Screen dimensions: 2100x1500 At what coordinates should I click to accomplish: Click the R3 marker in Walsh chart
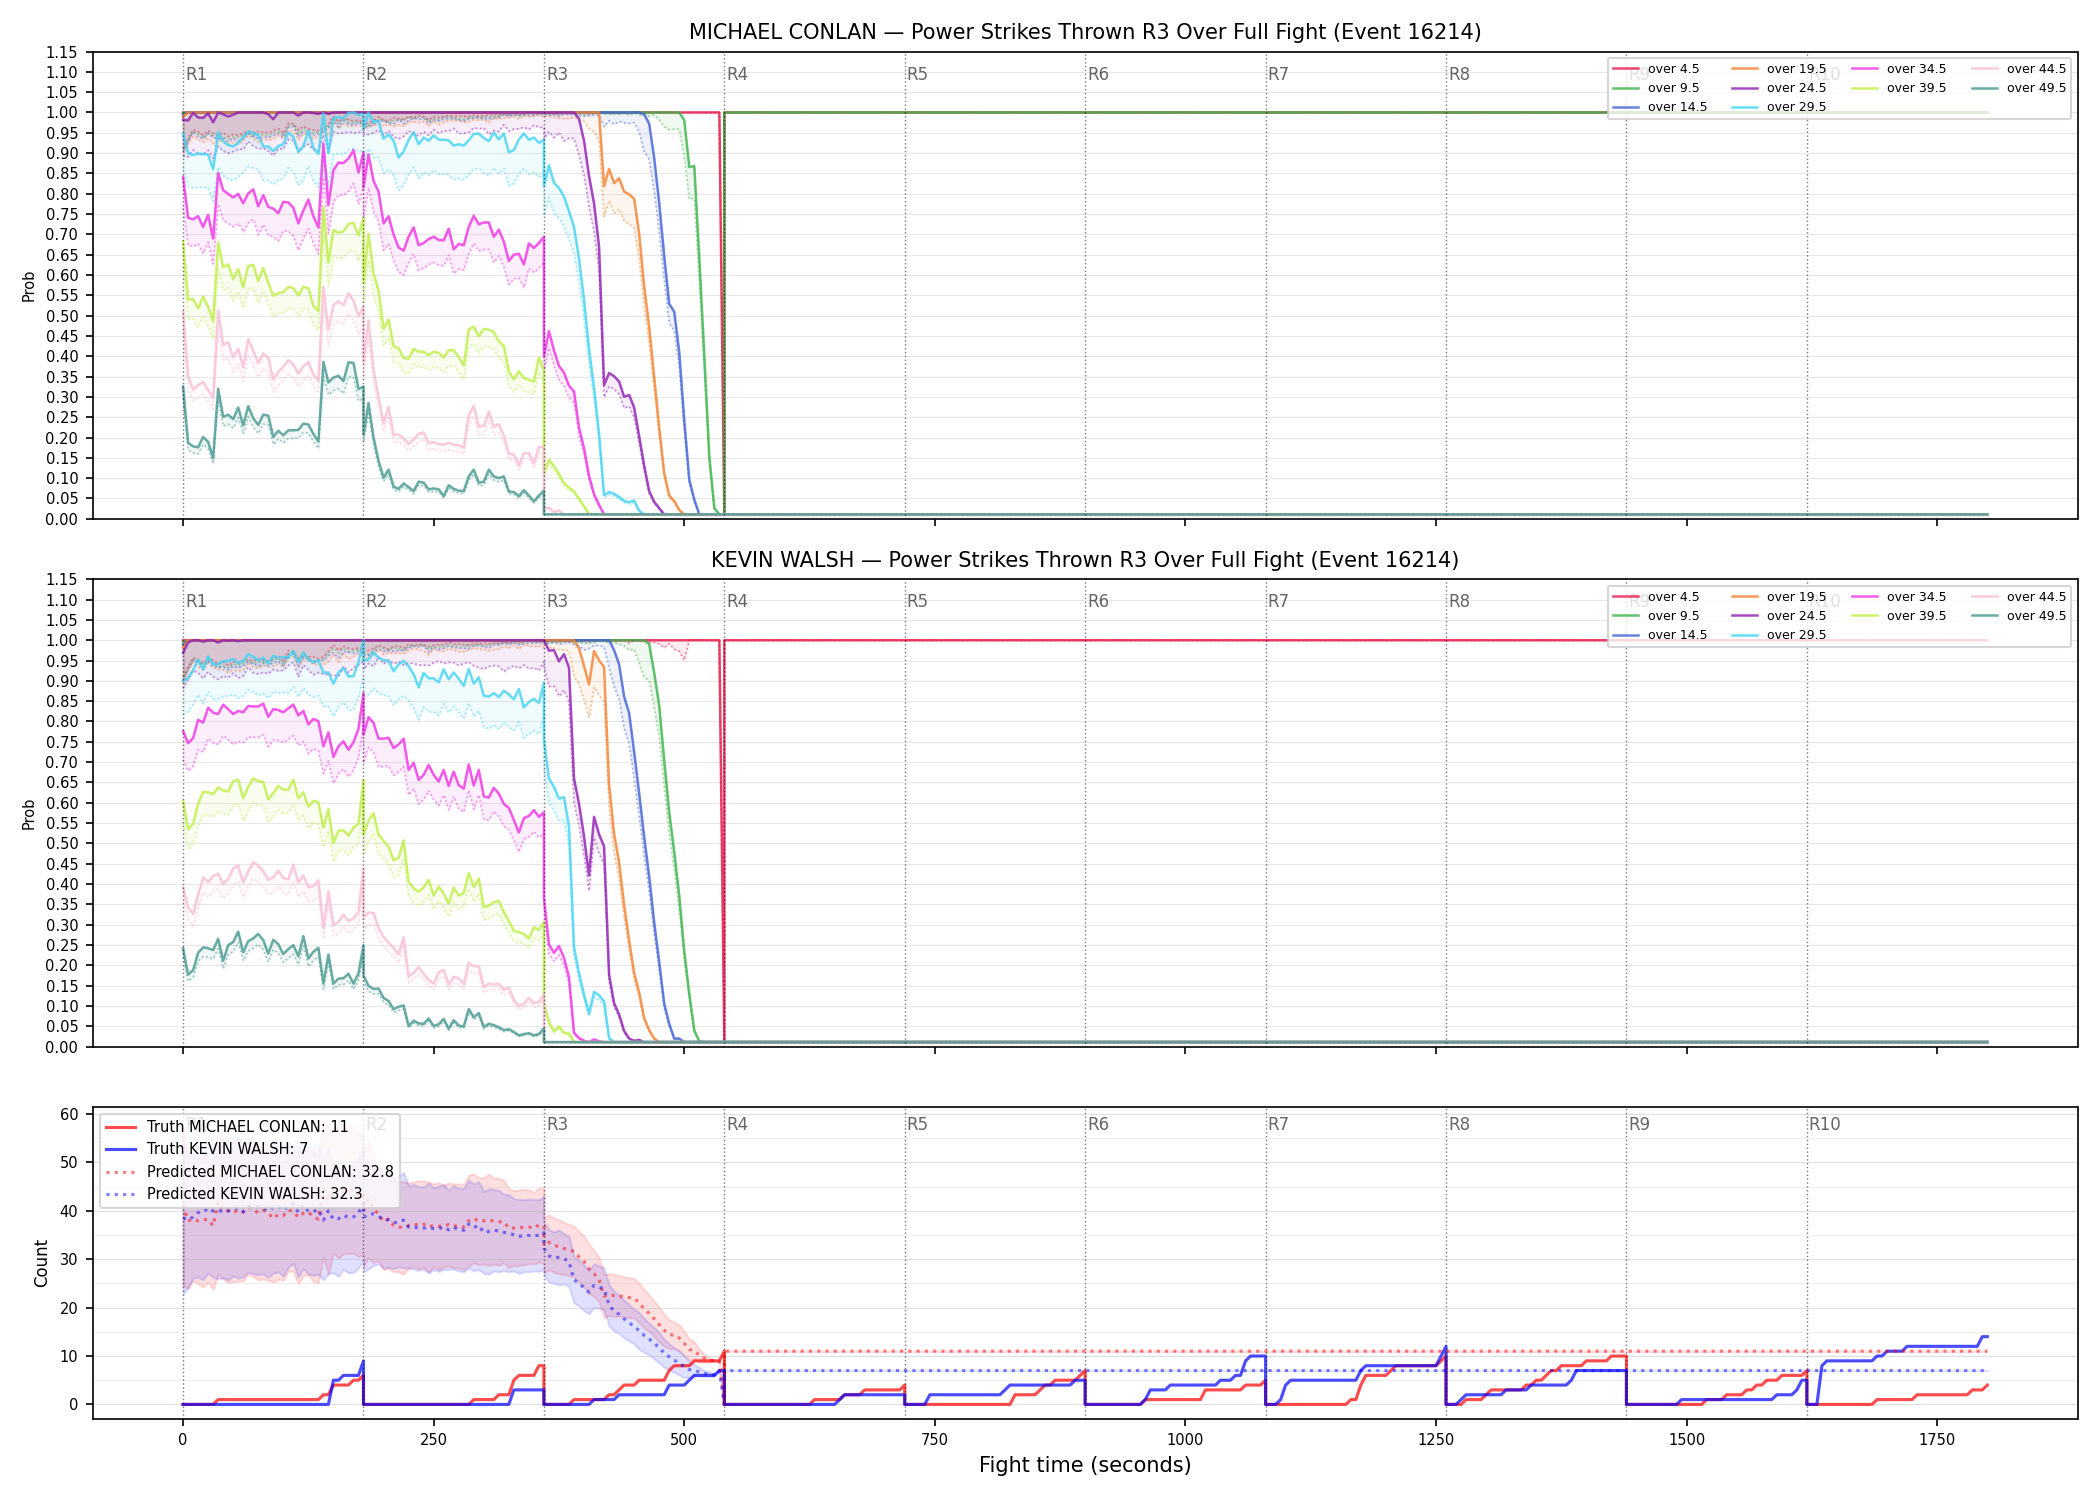pyautogui.click(x=557, y=601)
